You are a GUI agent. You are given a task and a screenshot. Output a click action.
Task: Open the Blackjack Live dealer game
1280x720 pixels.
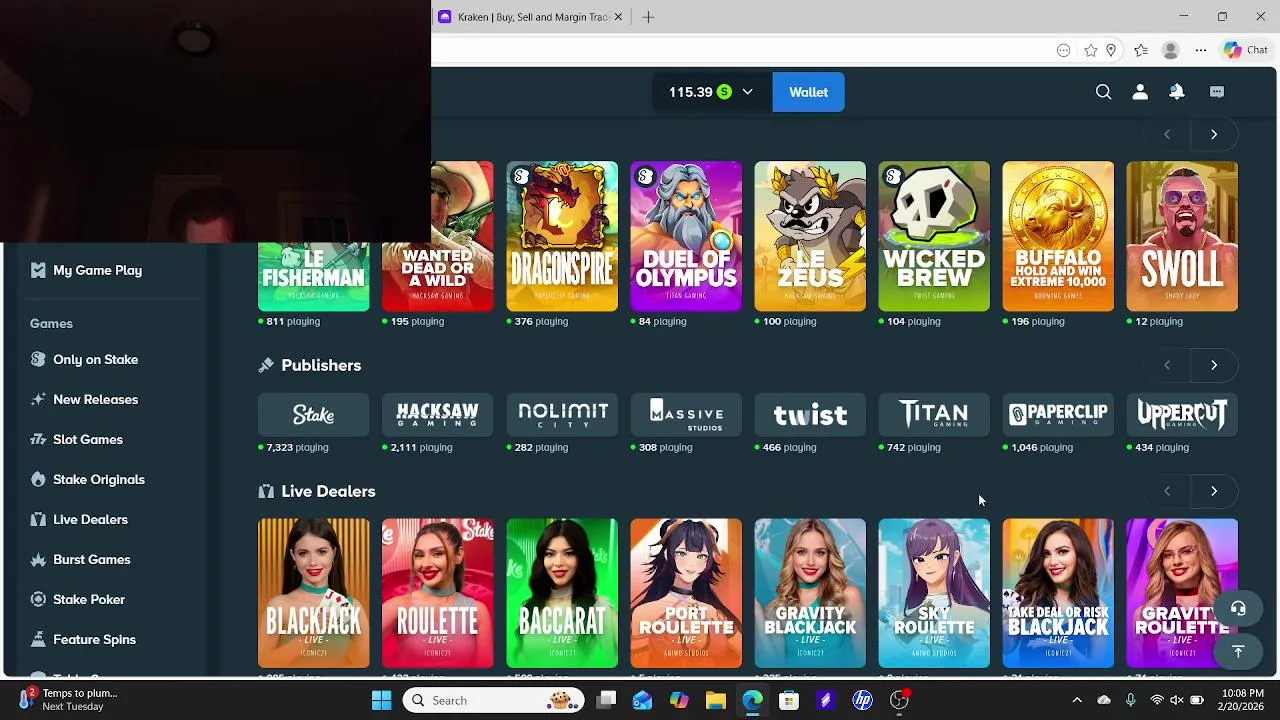(x=314, y=593)
